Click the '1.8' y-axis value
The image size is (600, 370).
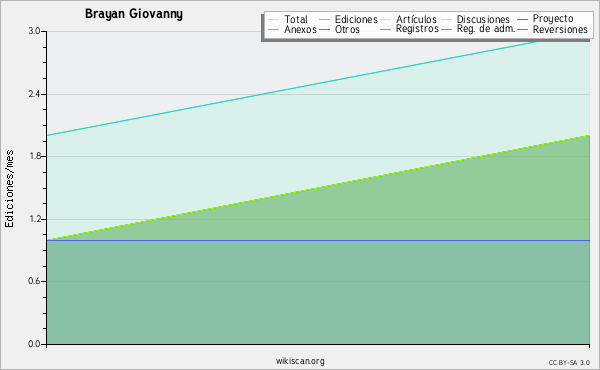[x=34, y=156]
